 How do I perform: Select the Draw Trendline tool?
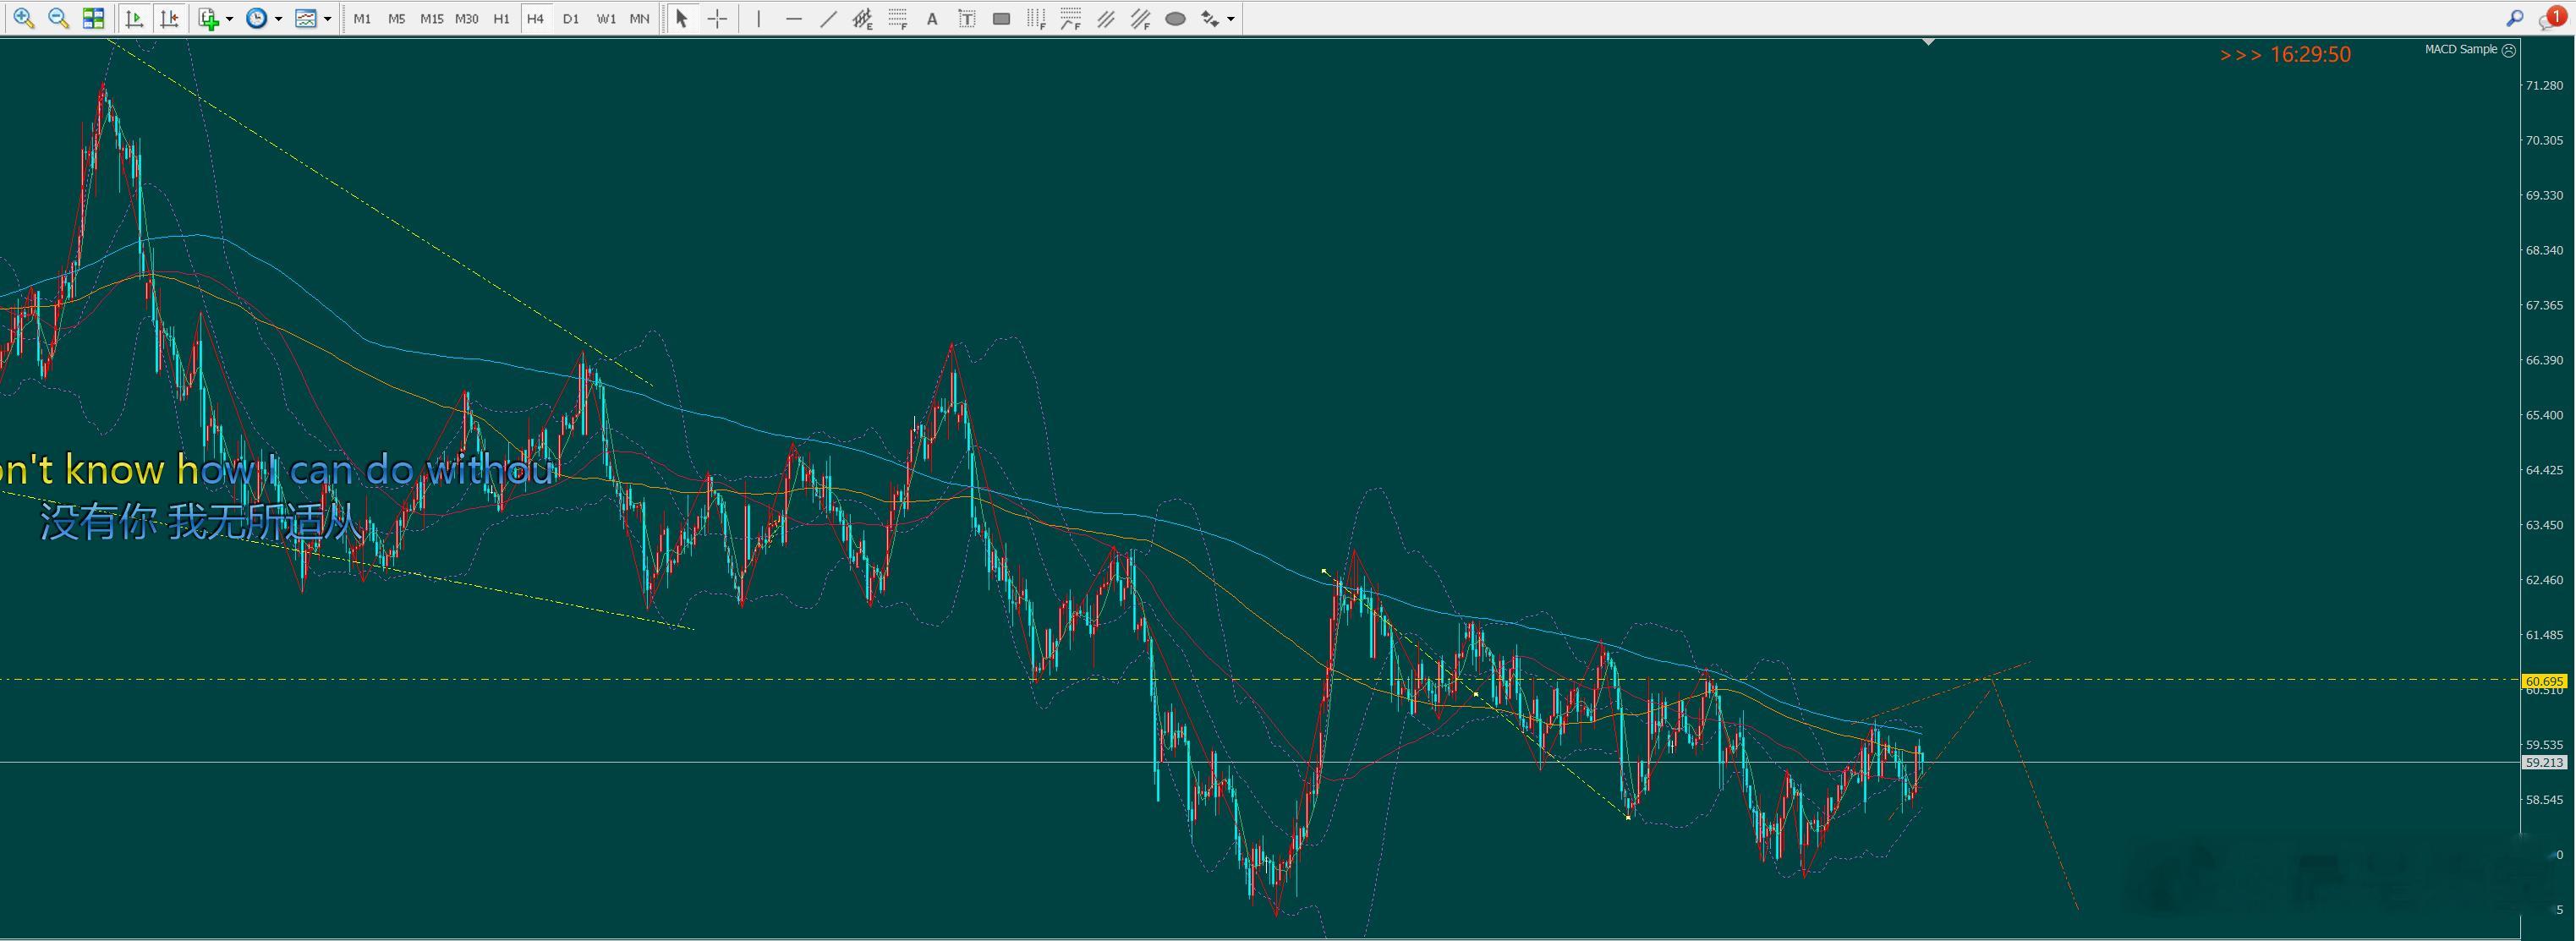(x=828, y=18)
